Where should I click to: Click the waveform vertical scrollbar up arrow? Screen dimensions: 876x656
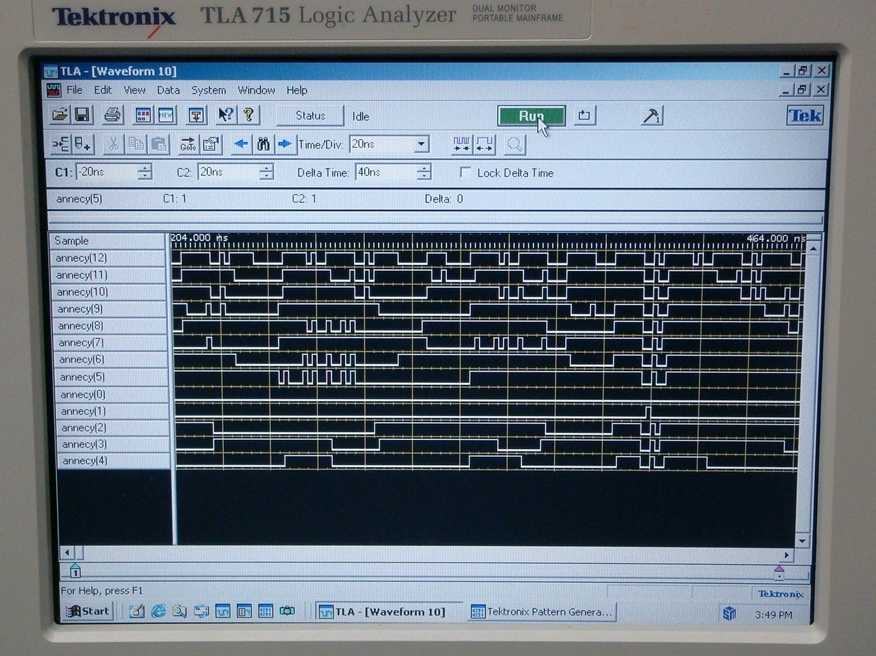click(x=814, y=249)
